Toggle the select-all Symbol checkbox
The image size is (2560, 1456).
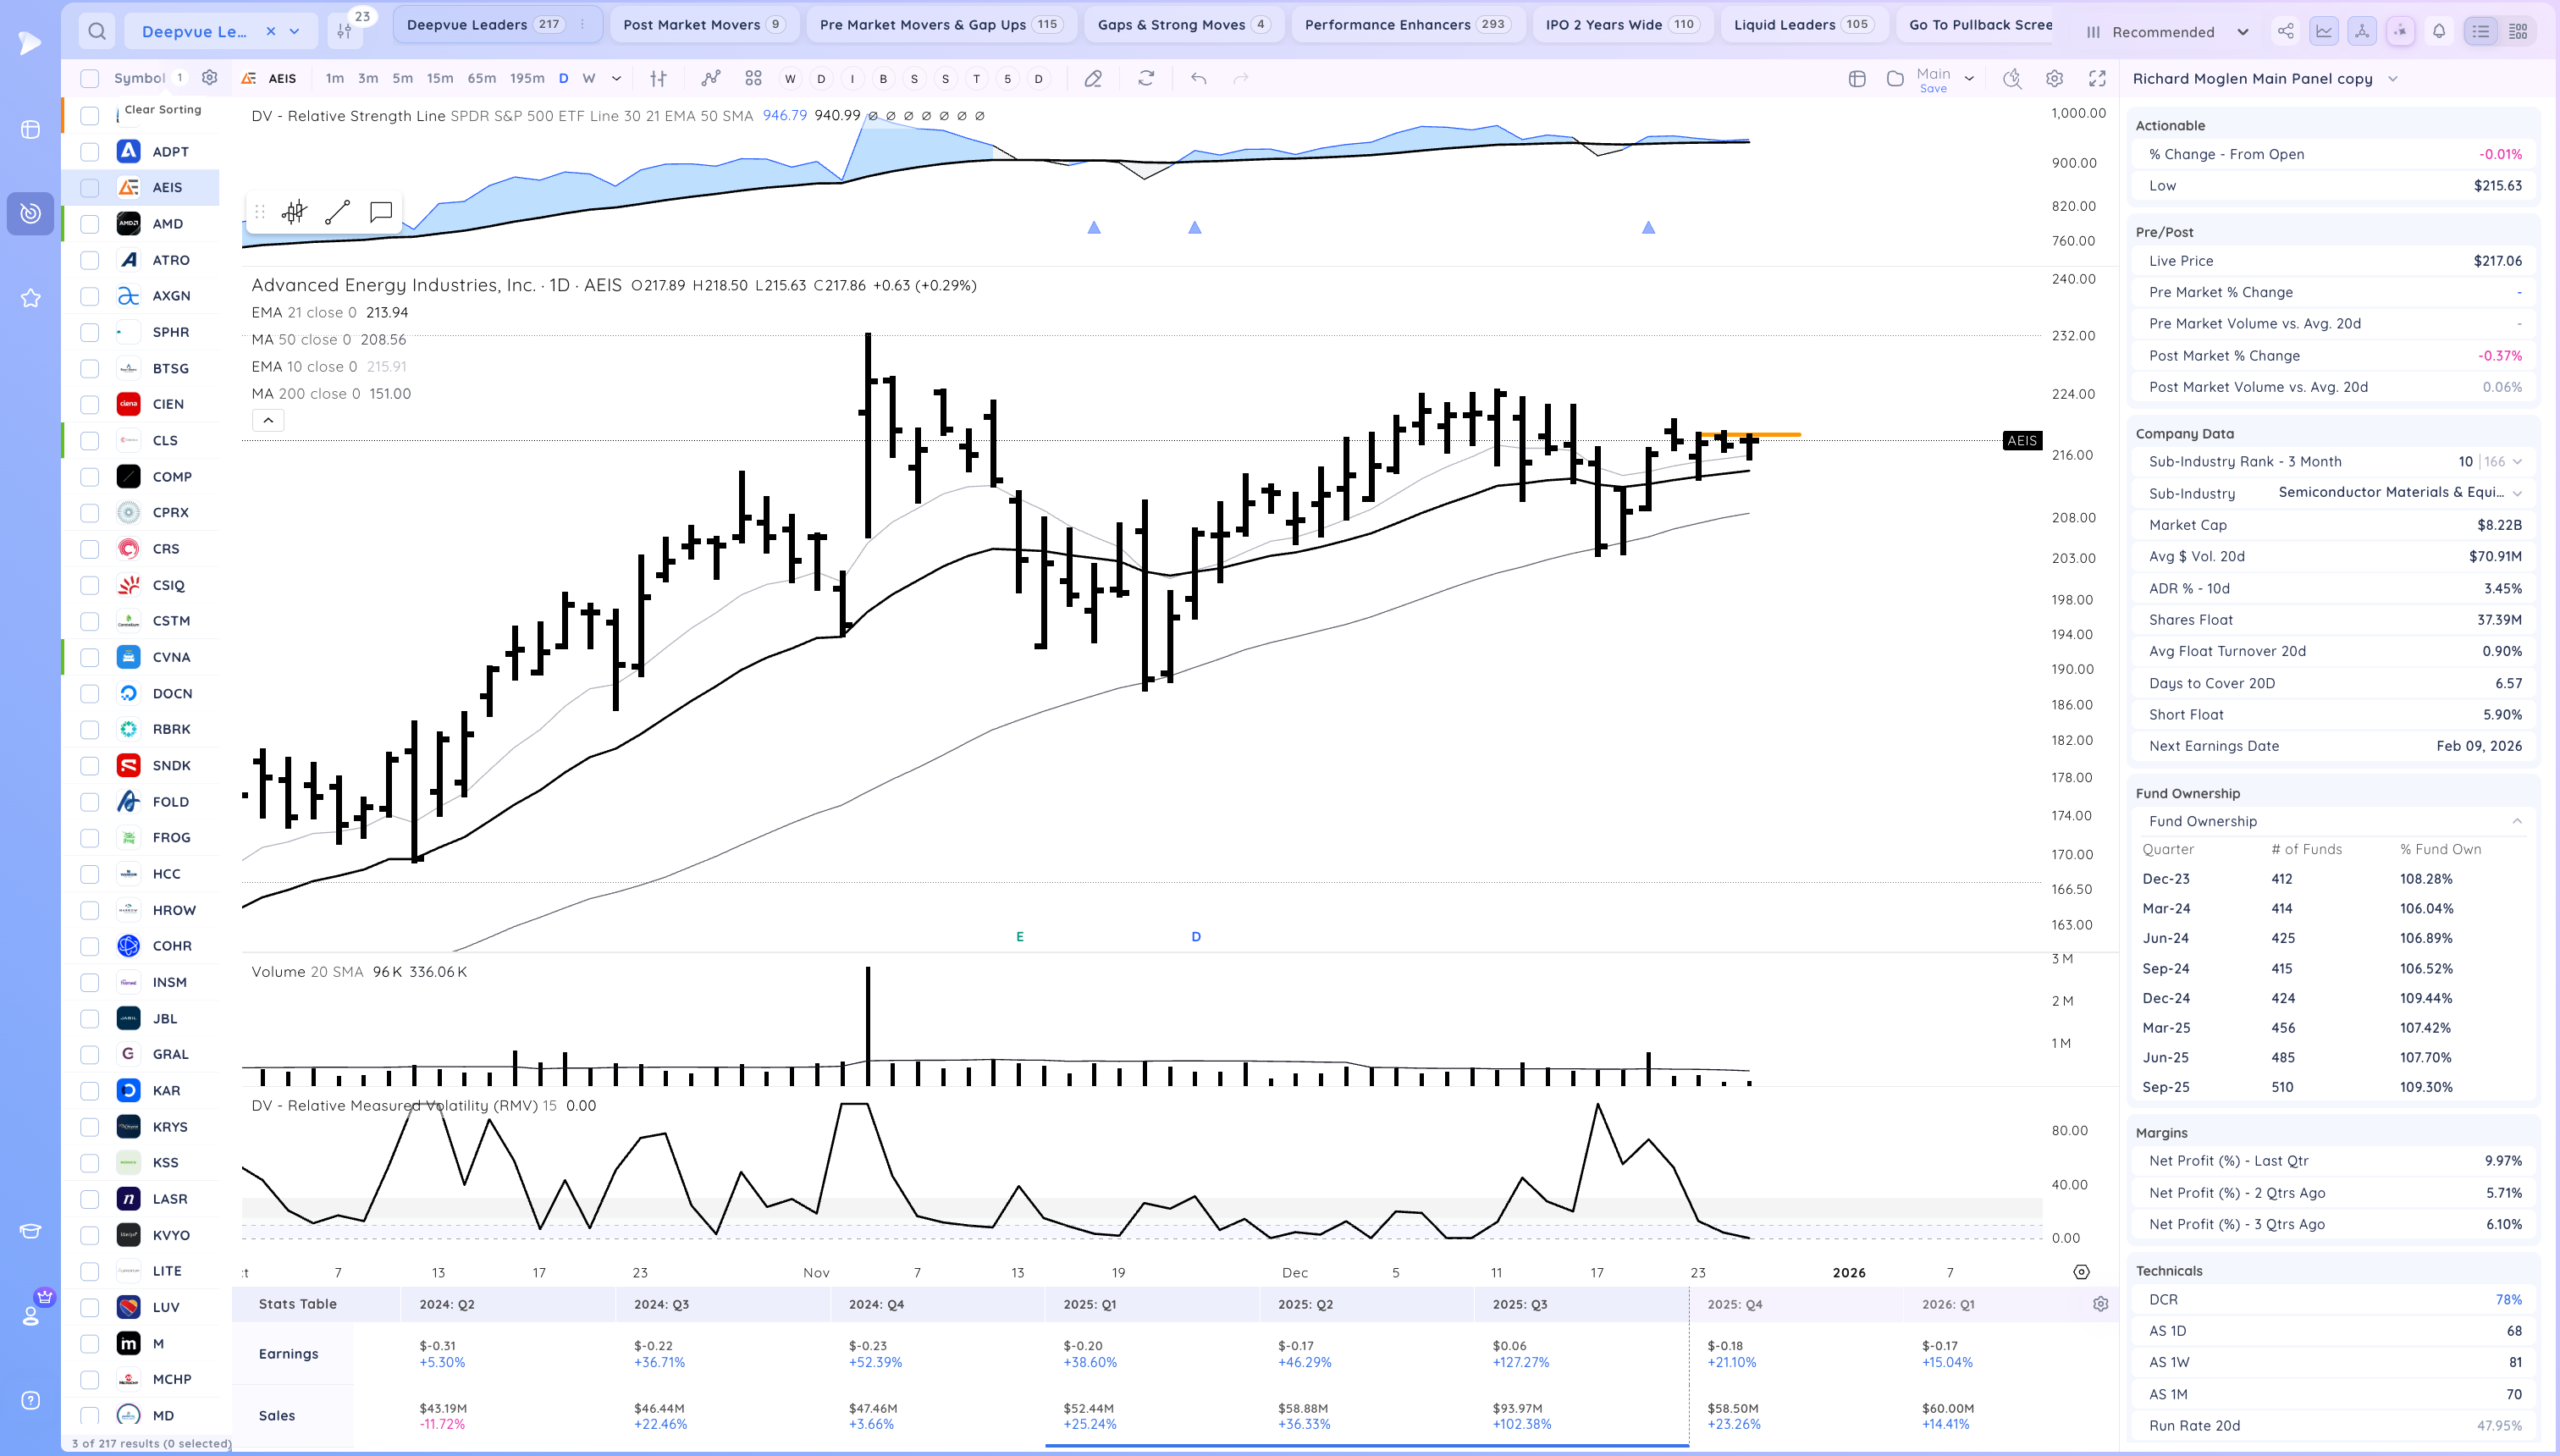pyautogui.click(x=90, y=78)
